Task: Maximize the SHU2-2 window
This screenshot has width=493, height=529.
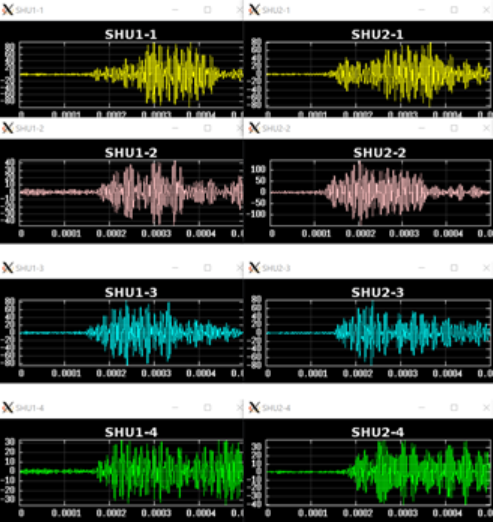Action: click(x=454, y=128)
